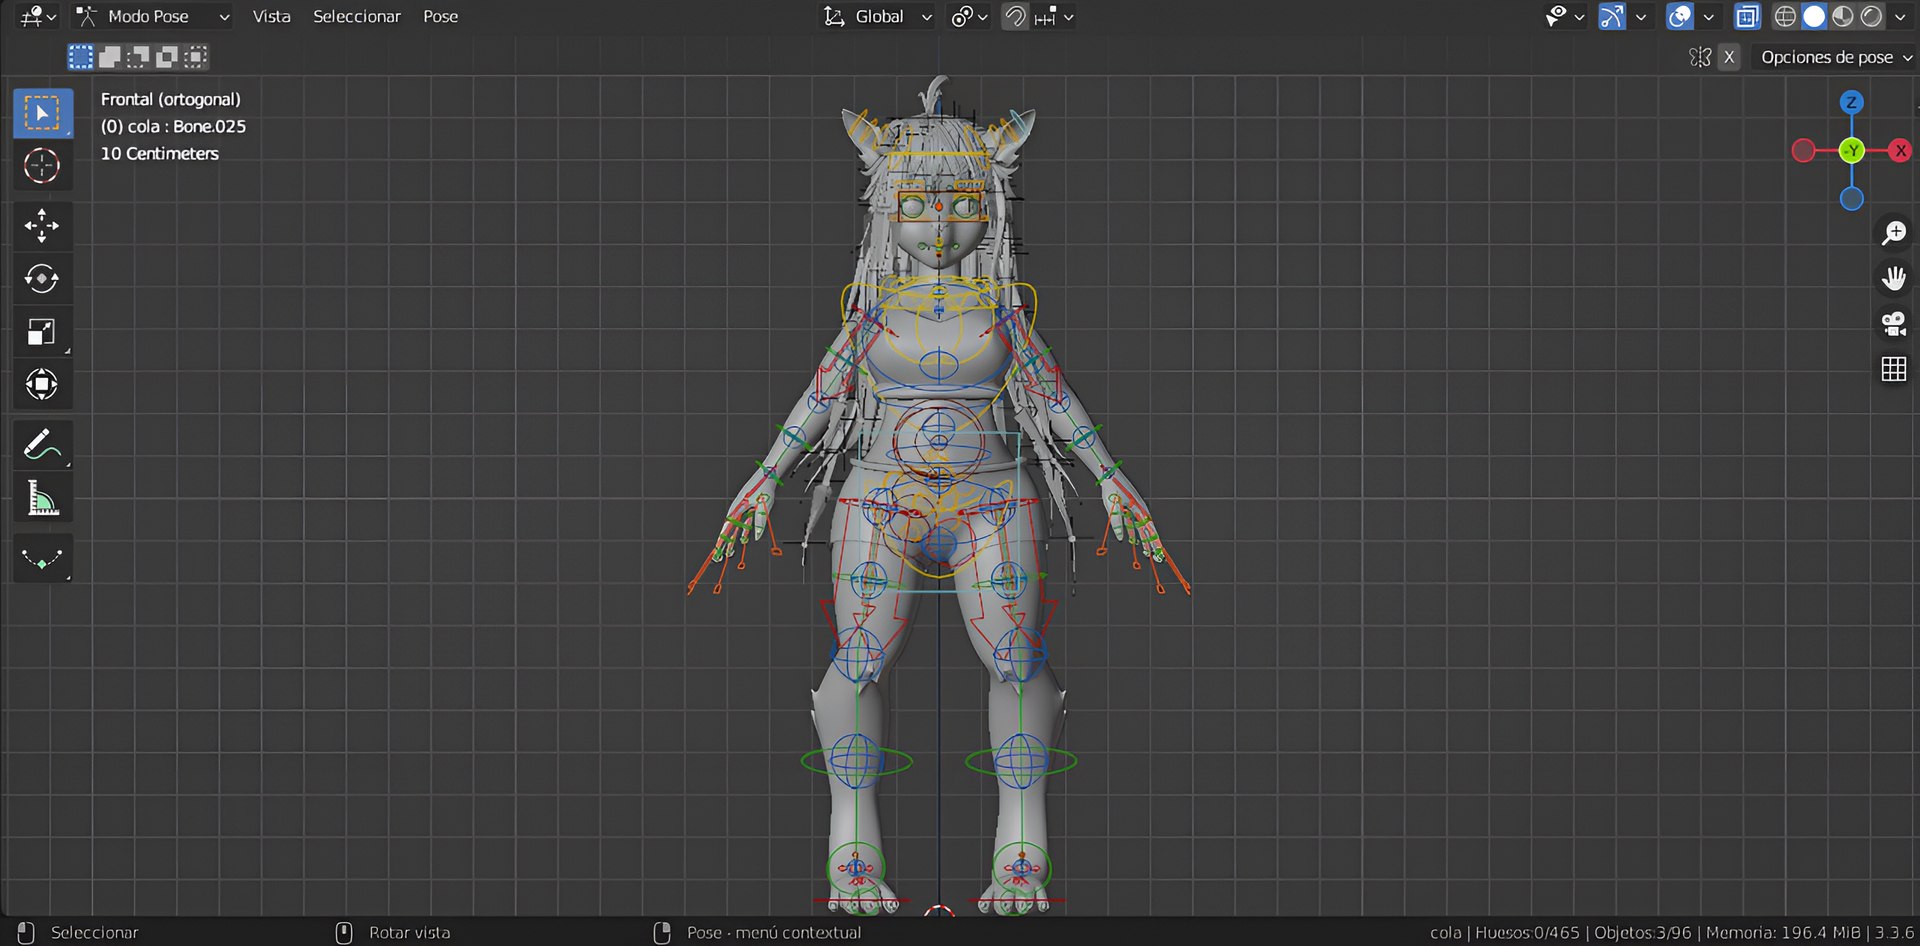Set selection mode to intersect
The image size is (1920, 946).
[196, 57]
